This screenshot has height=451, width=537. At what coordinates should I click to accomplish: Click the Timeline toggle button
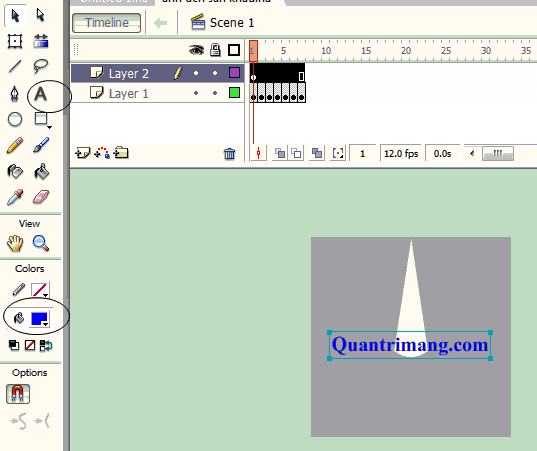(107, 23)
